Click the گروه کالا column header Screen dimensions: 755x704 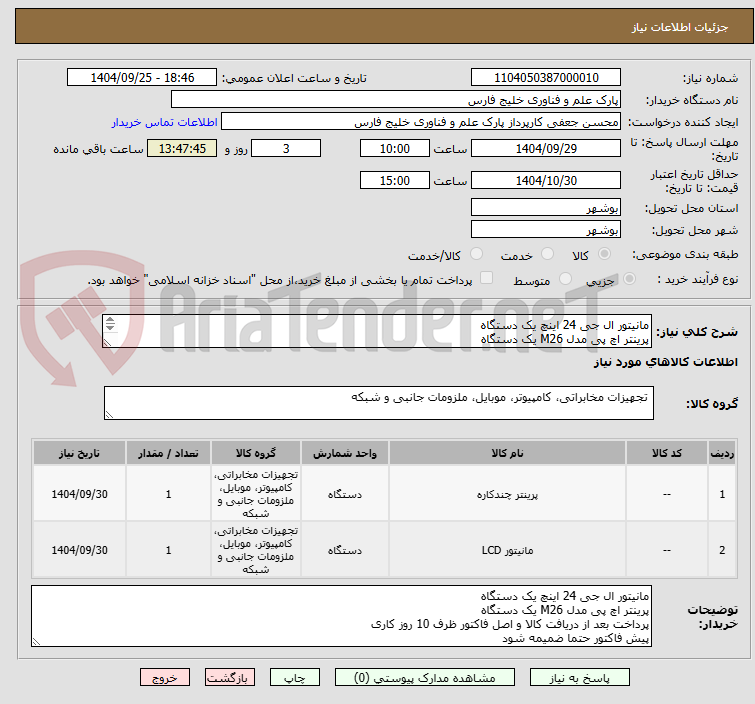point(256,453)
